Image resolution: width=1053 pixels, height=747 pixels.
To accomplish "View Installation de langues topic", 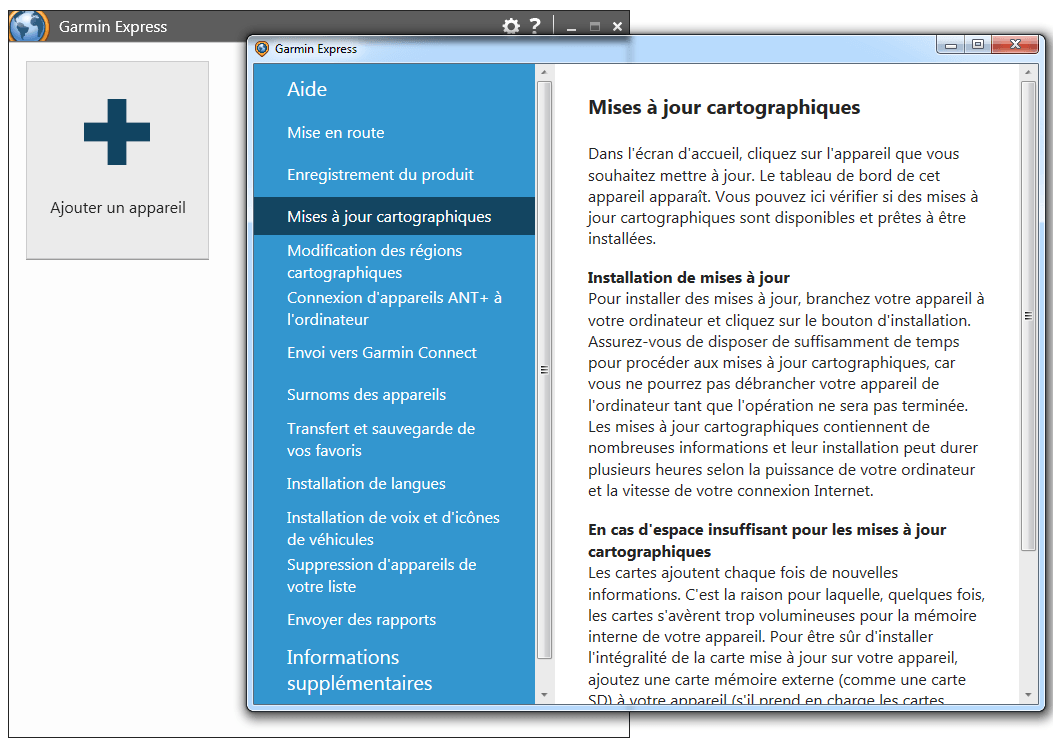I will pyautogui.click(x=366, y=484).
